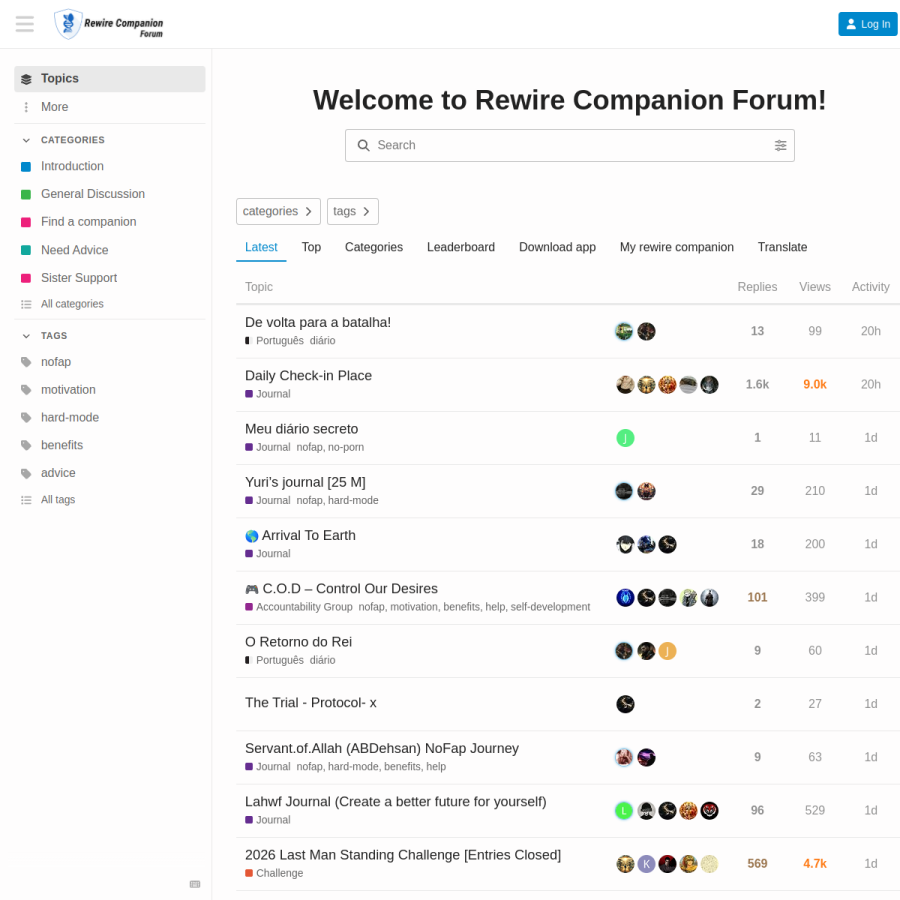The height and width of the screenshot is (900, 900).
Task: Click the Rewire Companion Forum logo
Action: [108, 24]
